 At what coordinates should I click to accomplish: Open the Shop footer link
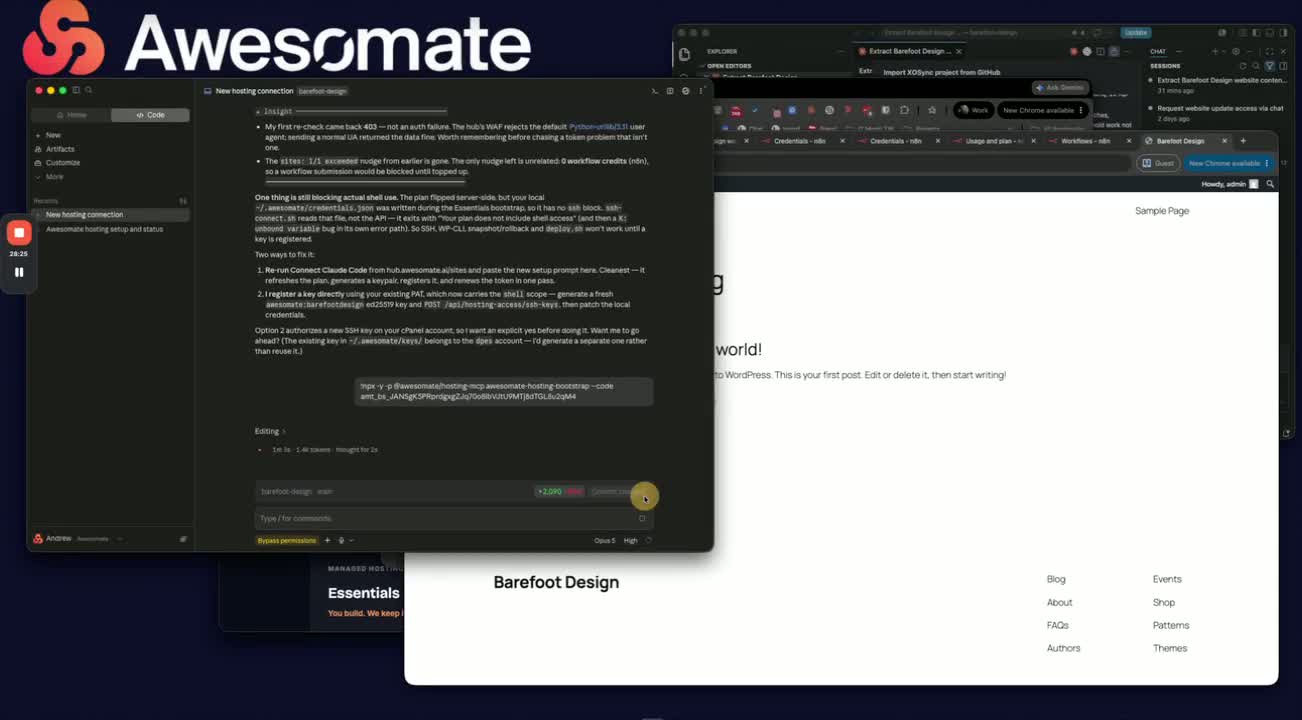pyautogui.click(x=1164, y=603)
